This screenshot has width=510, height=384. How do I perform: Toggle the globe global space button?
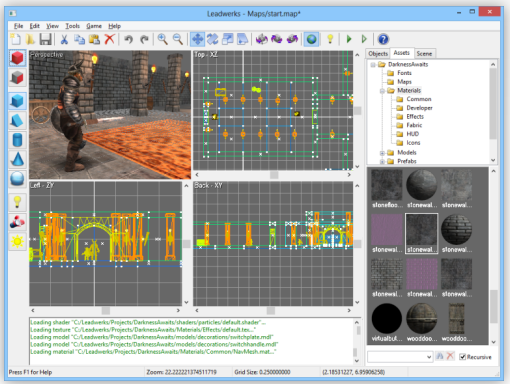(x=311, y=39)
